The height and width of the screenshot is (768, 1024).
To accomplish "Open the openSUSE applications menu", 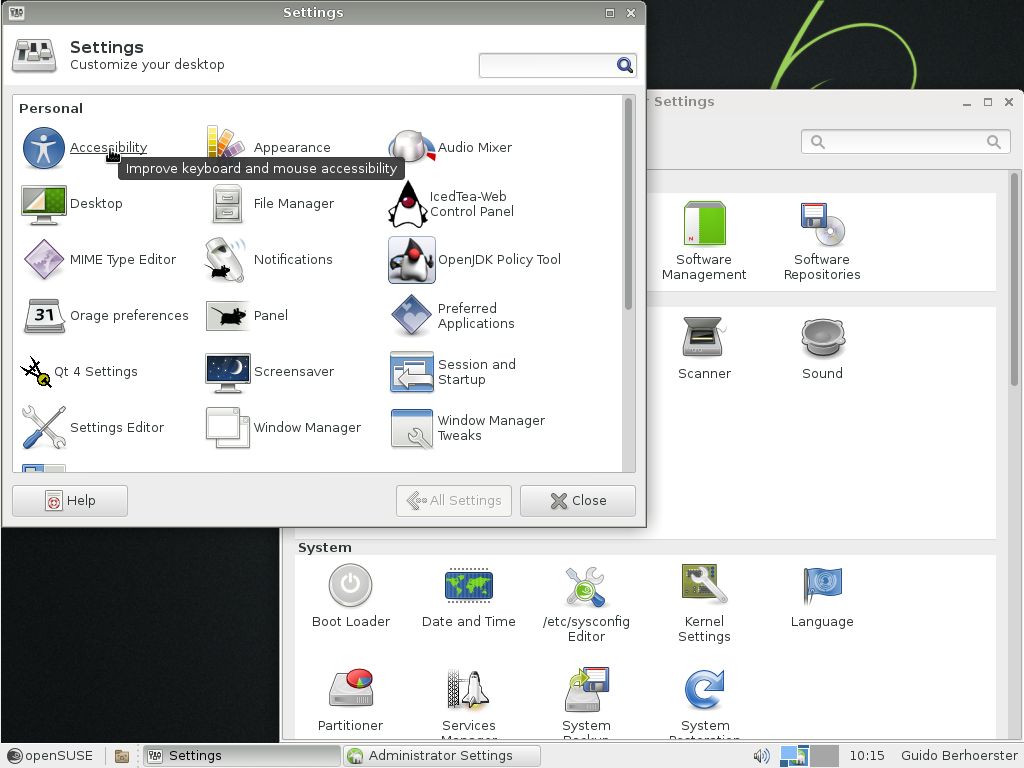I will point(50,756).
